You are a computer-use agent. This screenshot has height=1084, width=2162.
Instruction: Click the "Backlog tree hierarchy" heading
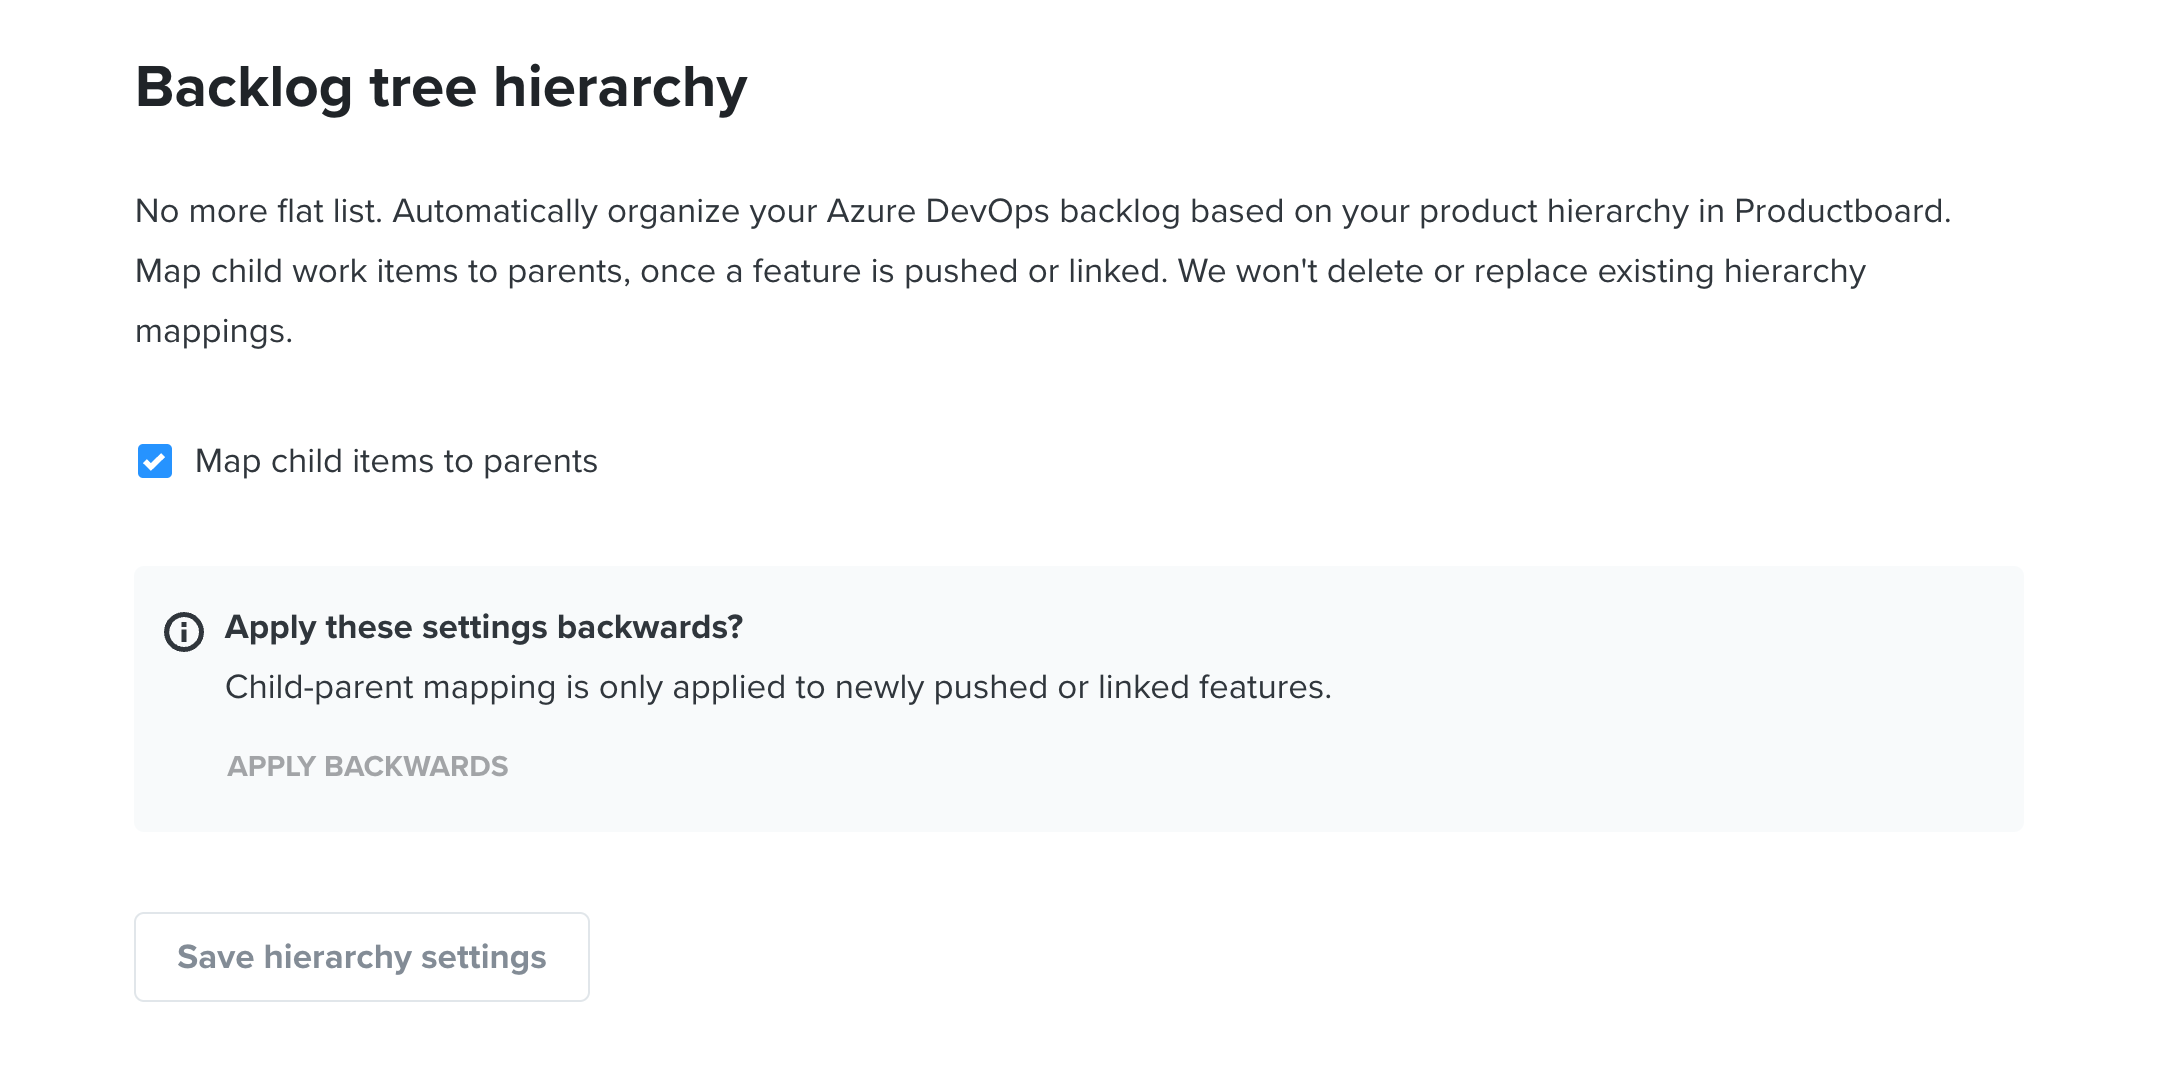click(441, 87)
